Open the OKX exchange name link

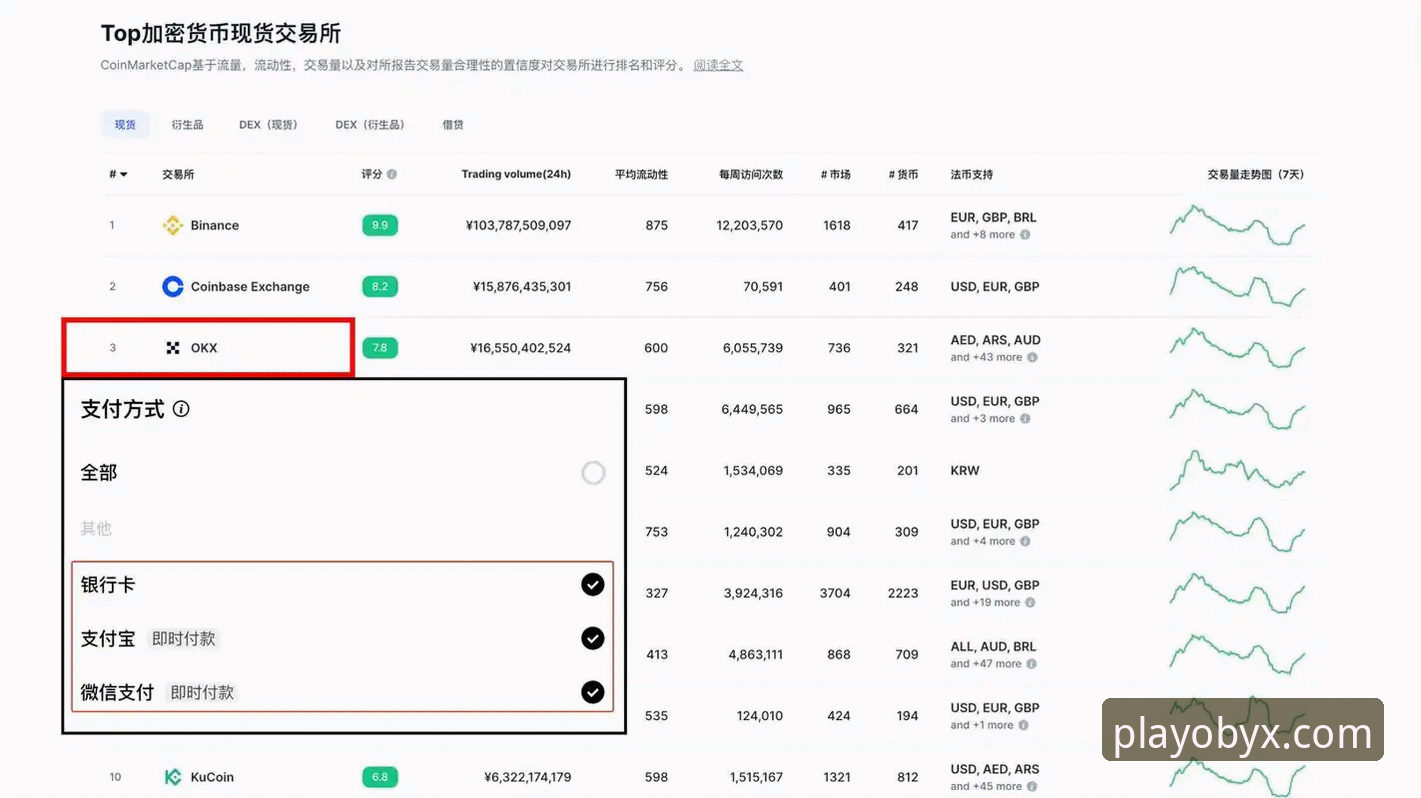(204, 348)
